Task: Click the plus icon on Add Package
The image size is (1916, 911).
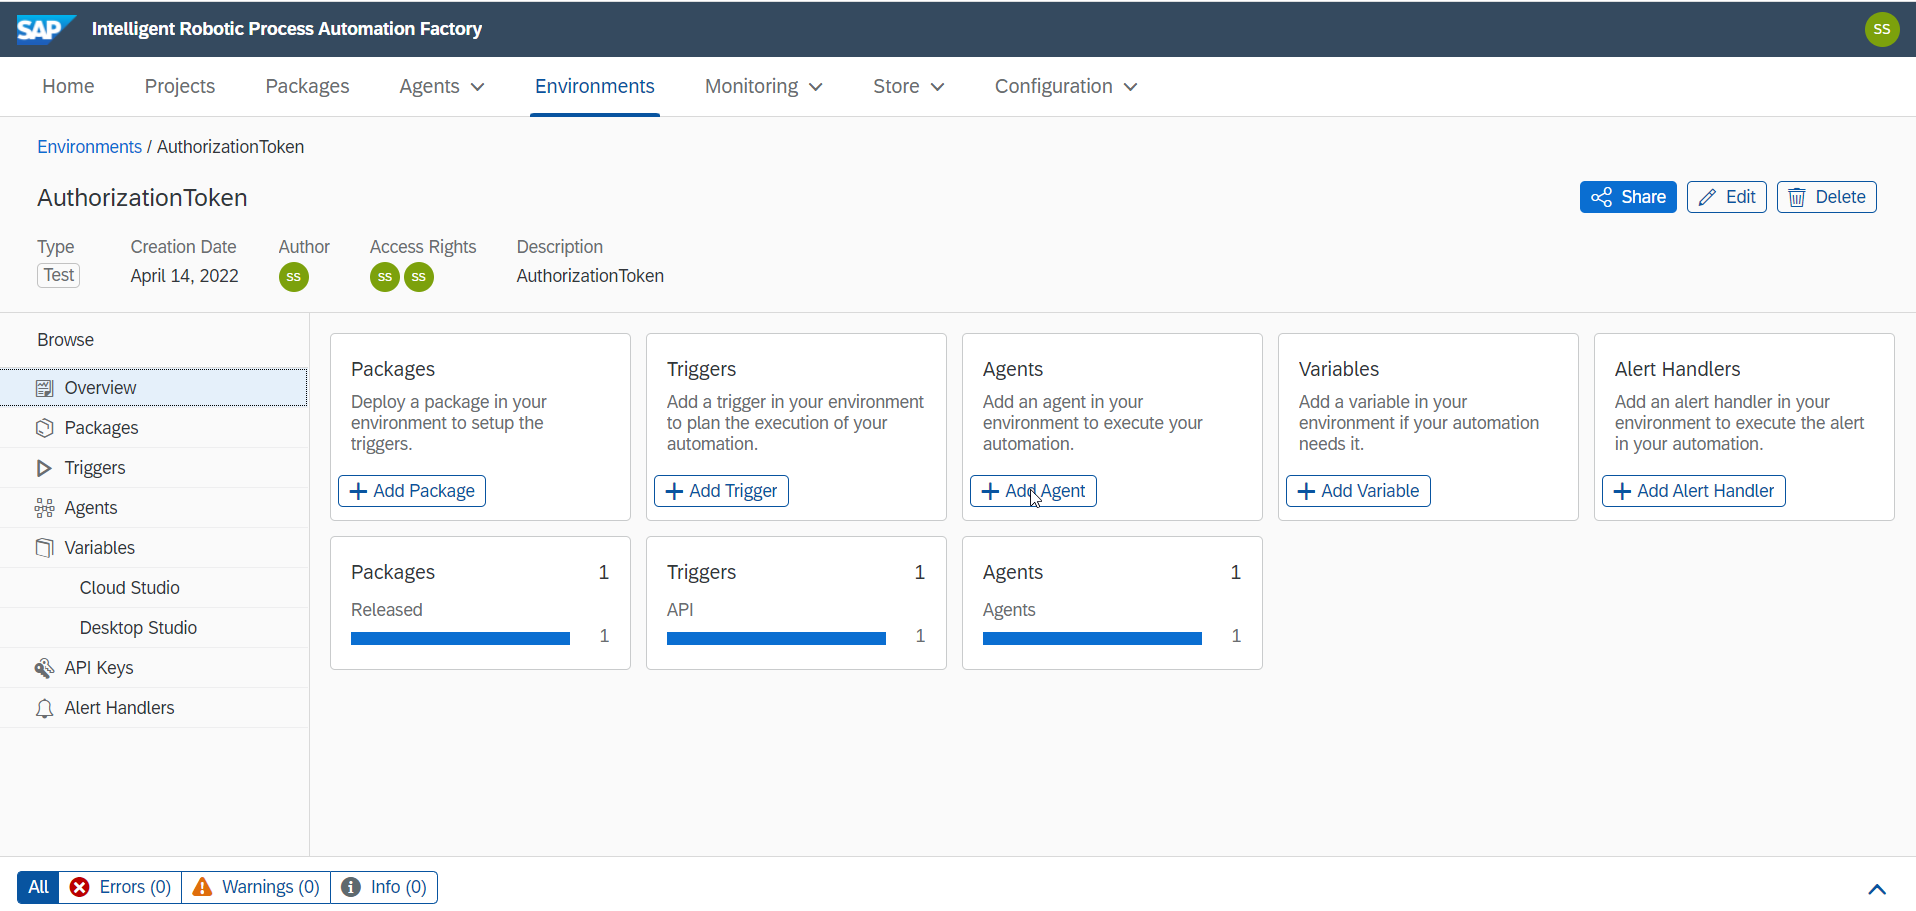Action: click(358, 491)
